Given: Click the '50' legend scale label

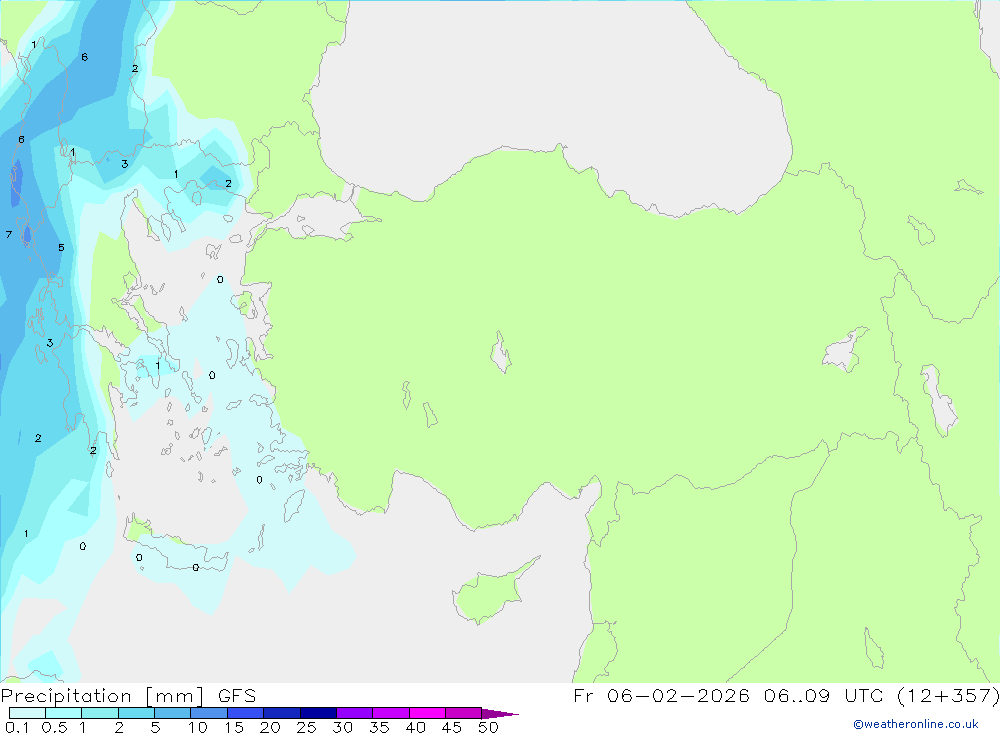Looking at the screenshot, I should click(x=488, y=727).
